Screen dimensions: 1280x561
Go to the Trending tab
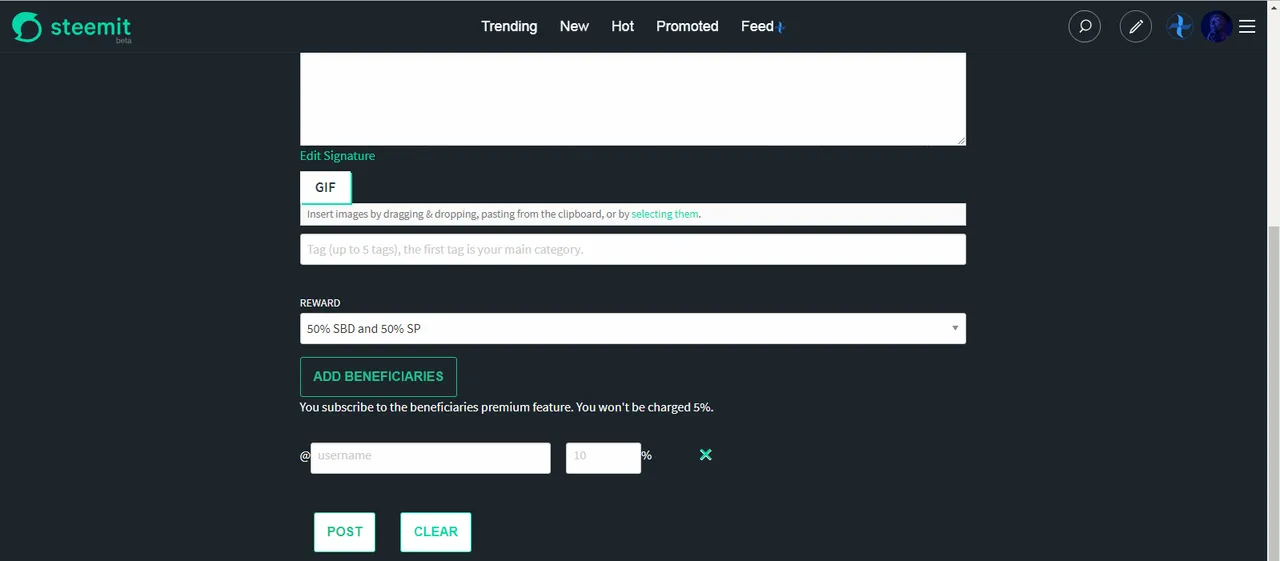pos(509,26)
